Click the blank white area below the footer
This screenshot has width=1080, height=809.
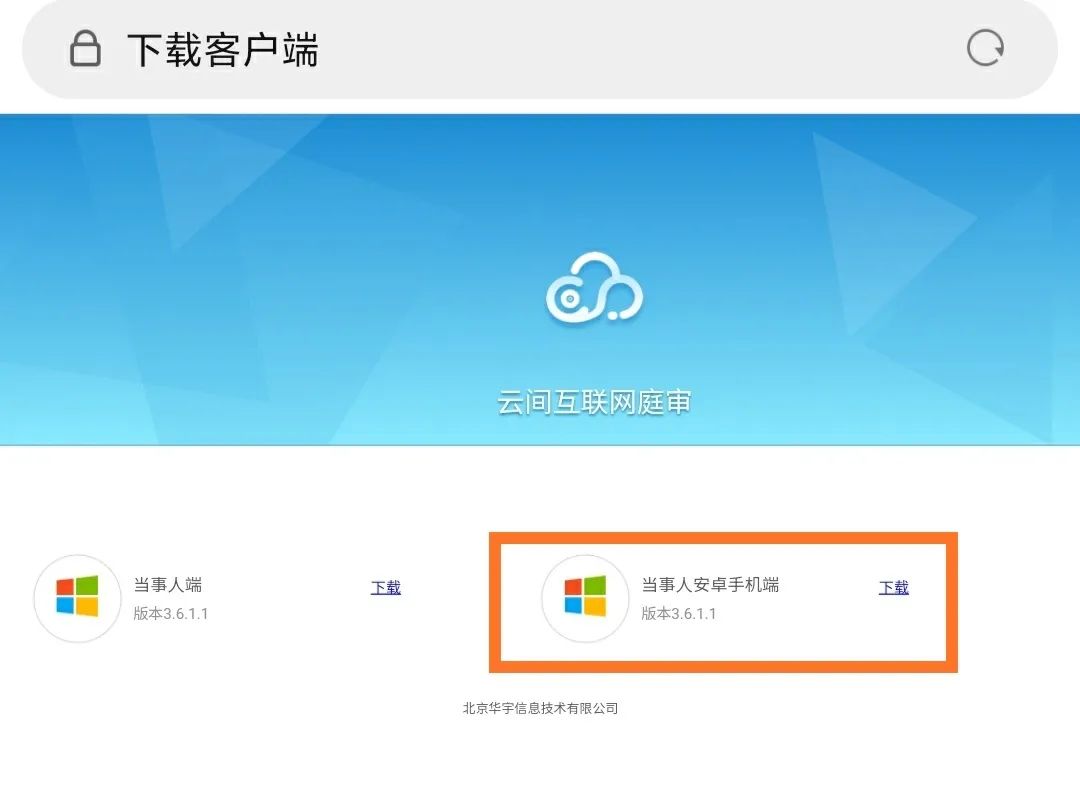coord(540,764)
